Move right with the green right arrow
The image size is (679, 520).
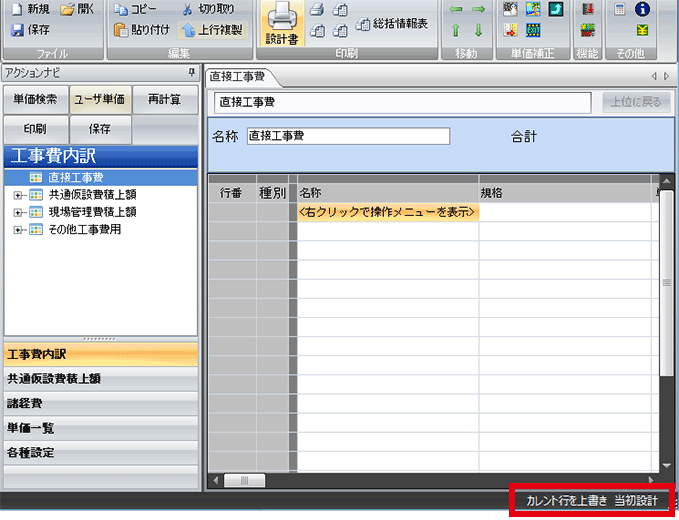[478, 9]
